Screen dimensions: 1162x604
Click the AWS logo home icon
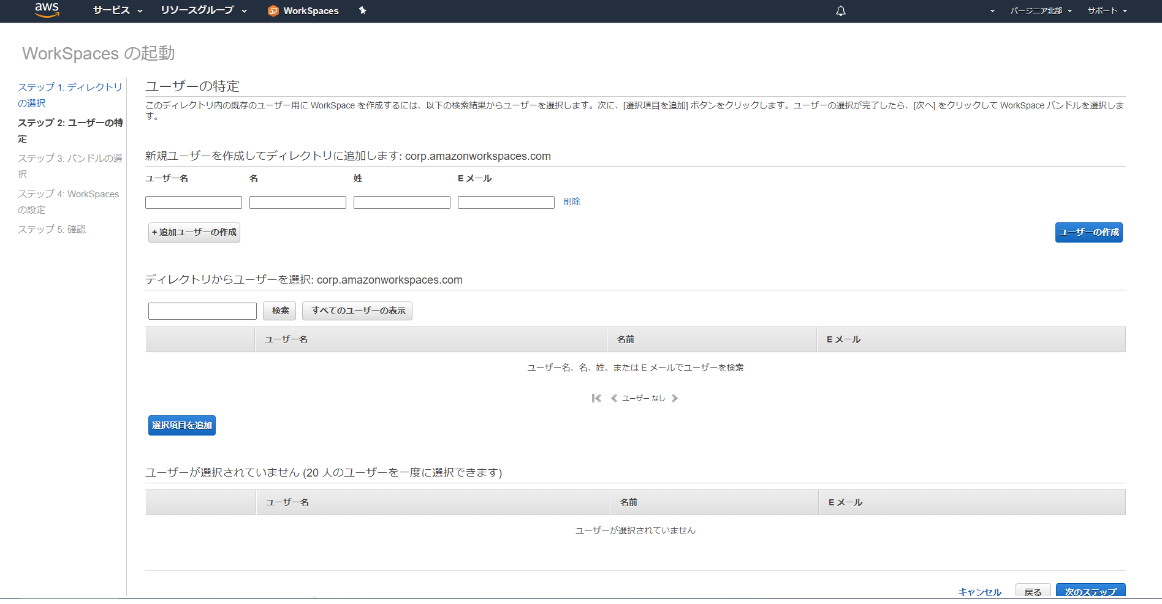coord(47,10)
